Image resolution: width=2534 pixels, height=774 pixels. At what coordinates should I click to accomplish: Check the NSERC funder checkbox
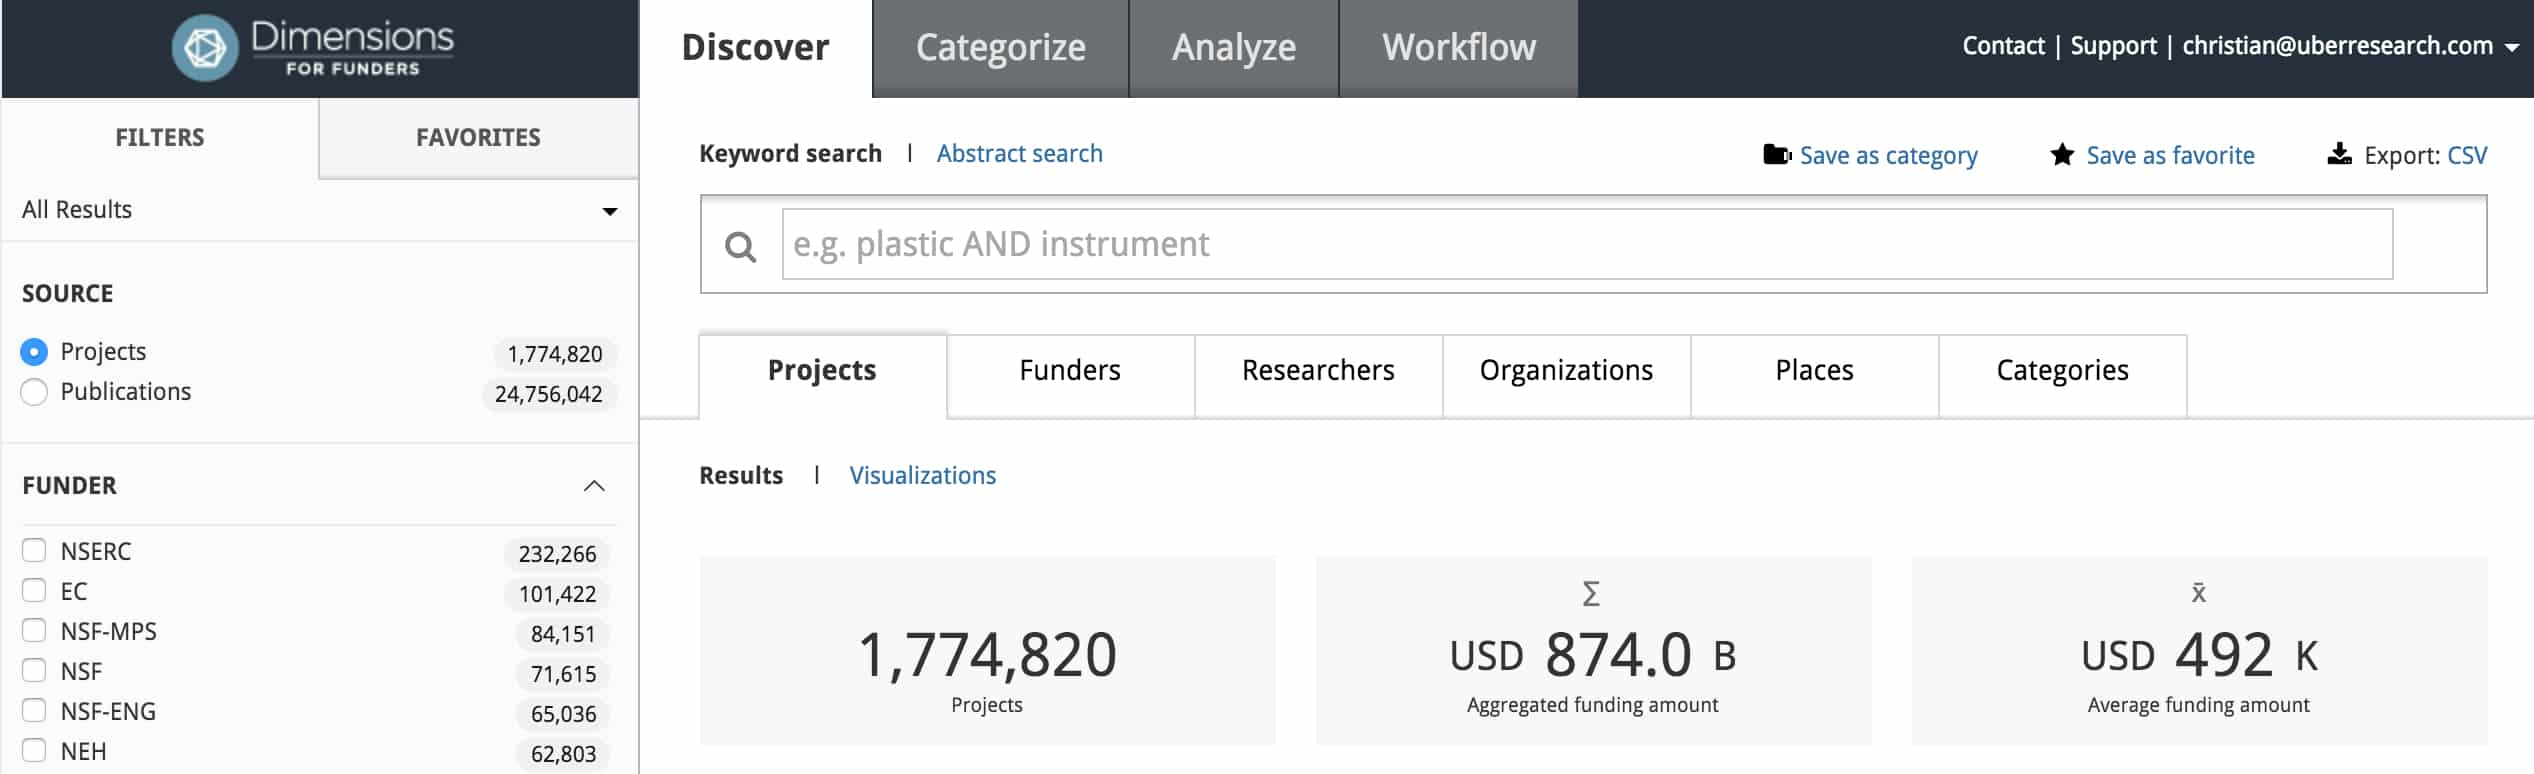[x=34, y=551]
